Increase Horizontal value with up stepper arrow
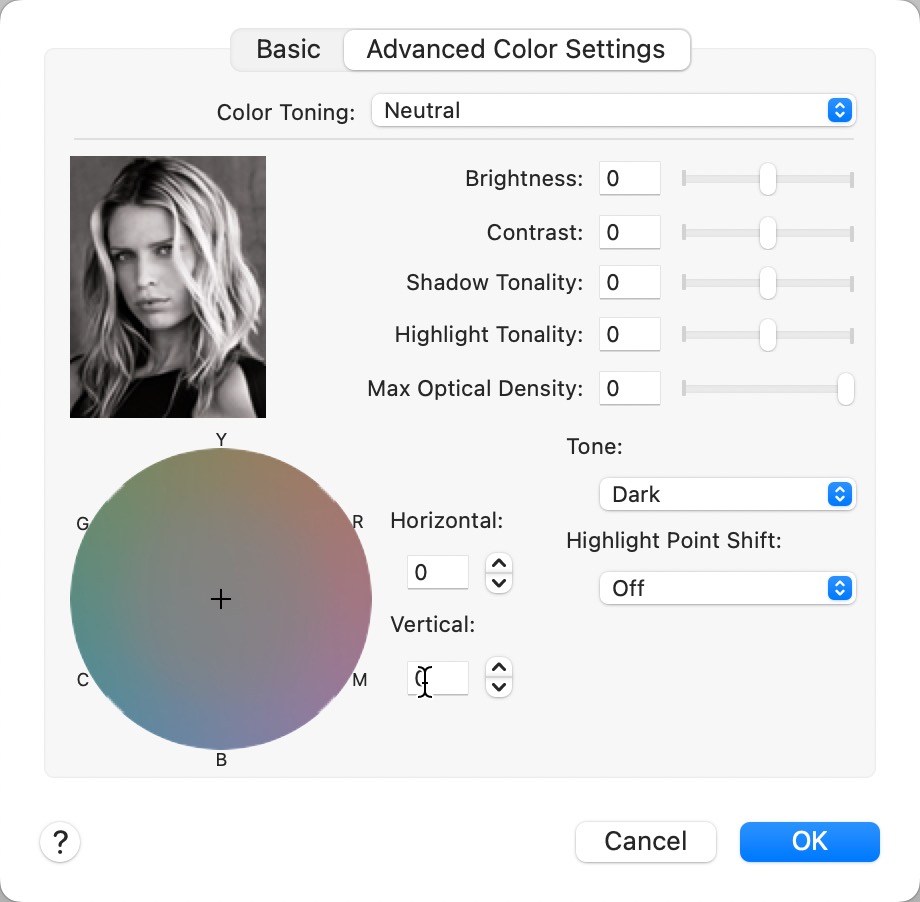Screen dimensions: 920x902 coord(498,563)
